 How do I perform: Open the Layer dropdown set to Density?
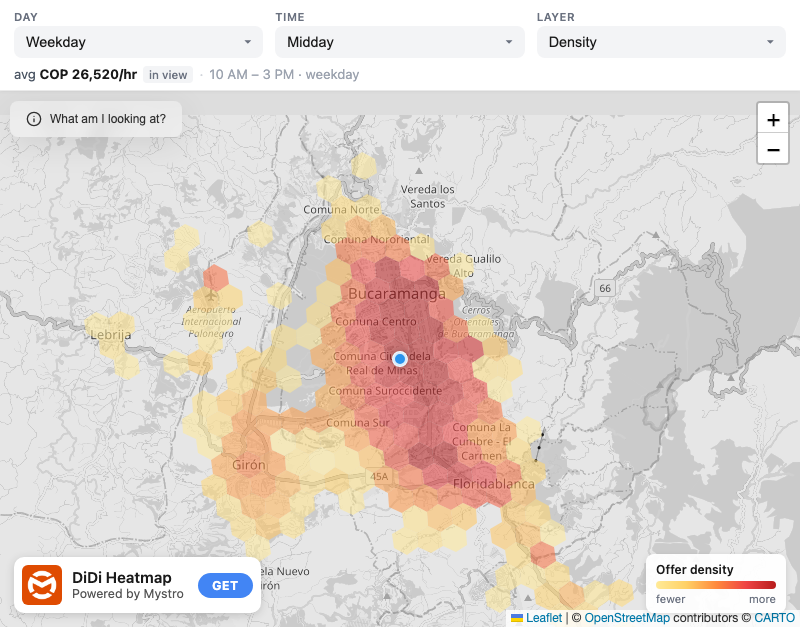click(x=661, y=42)
